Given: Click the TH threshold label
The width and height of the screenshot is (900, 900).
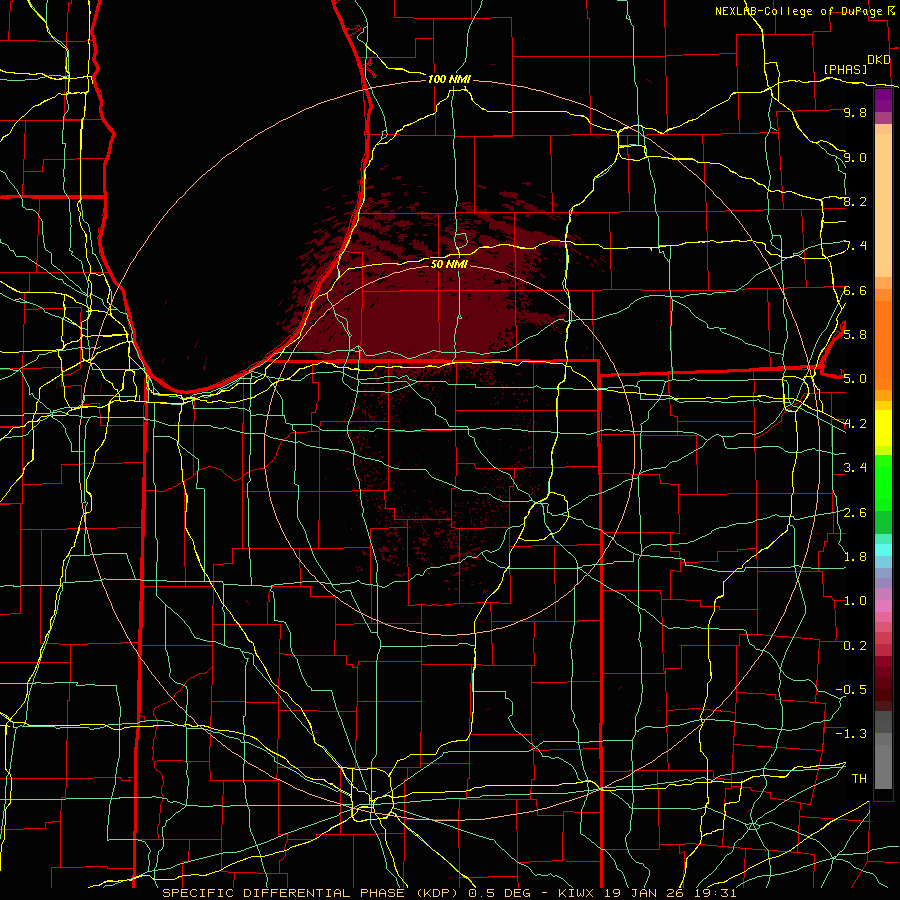Looking at the screenshot, I should click(x=859, y=778).
